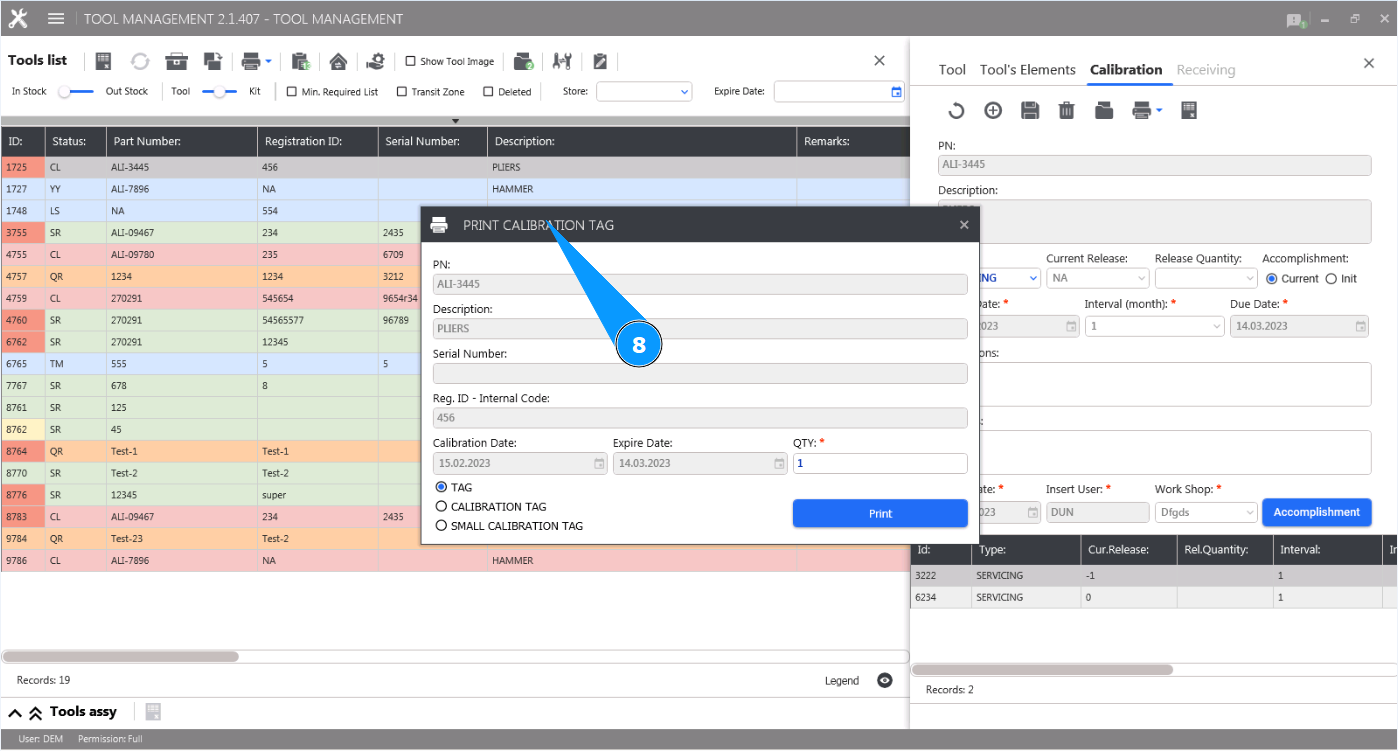Click the wrench and screwdriver app logo
Image resolution: width=1398 pixels, height=751 pixels.
point(18,19)
